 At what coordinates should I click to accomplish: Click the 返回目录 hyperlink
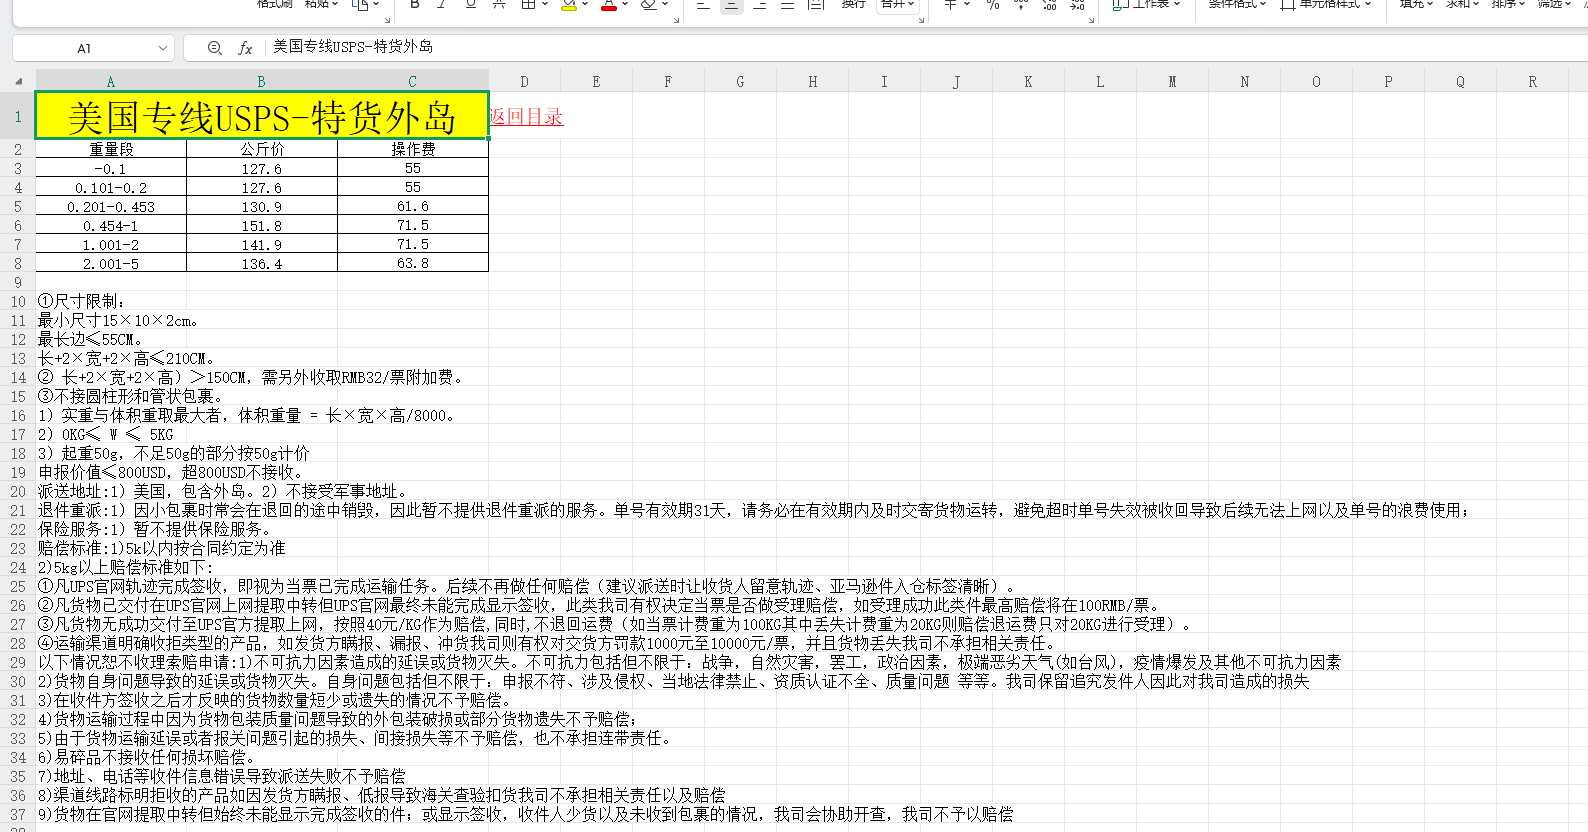[x=526, y=117]
